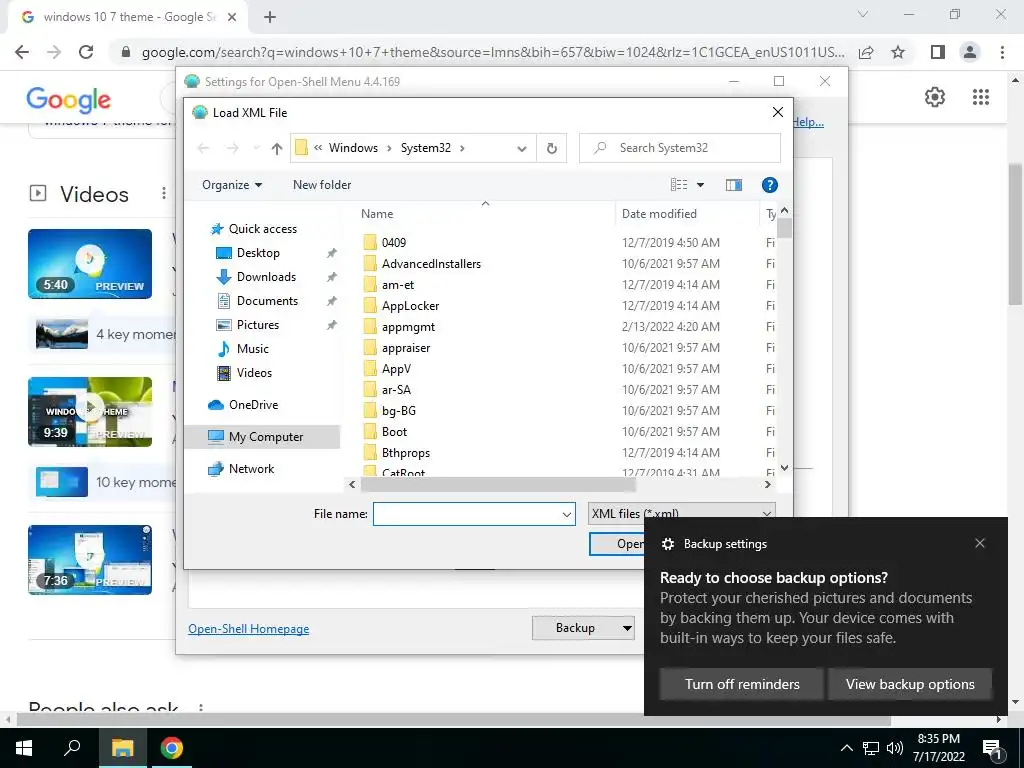Click the New folder button
1024x768 pixels.
[322, 185]
